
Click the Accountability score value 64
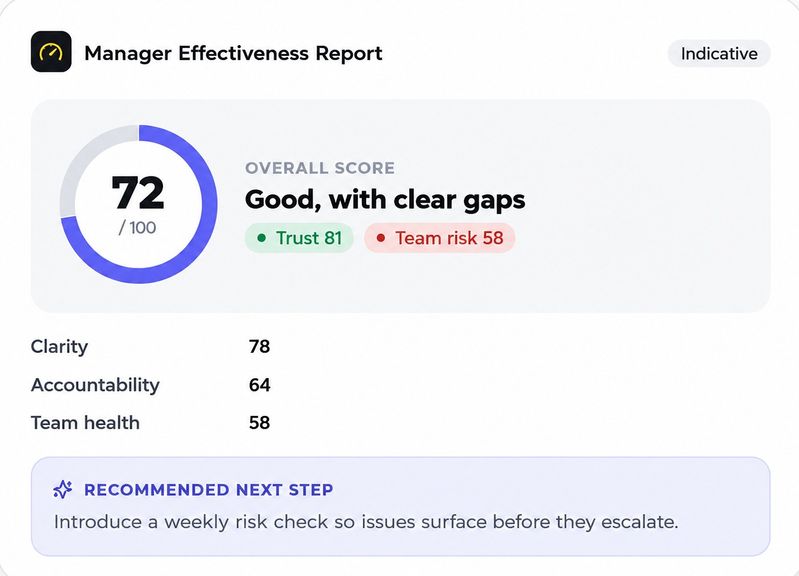coord(259,385)
